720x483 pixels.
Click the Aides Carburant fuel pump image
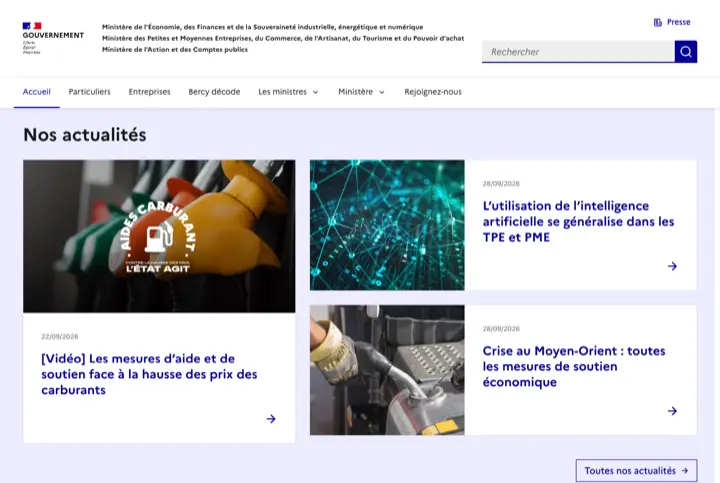[x=159, y=236]
